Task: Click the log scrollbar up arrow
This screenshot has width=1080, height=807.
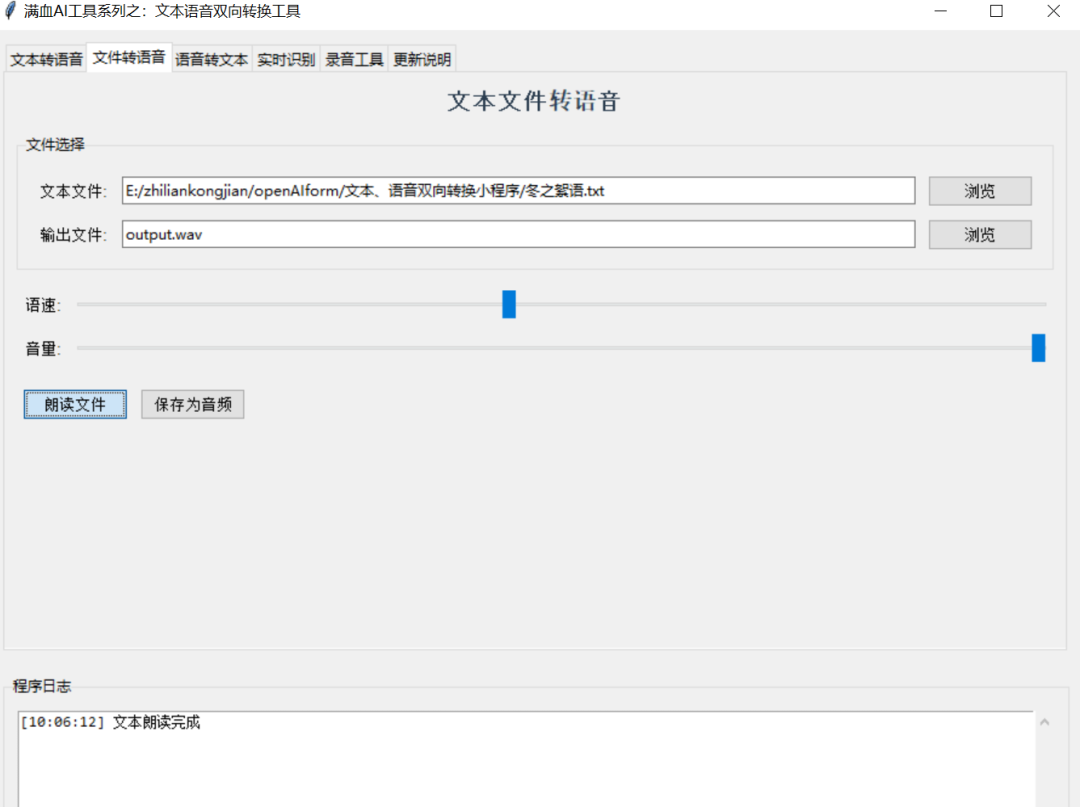Action: click(x=1045, y=722)
